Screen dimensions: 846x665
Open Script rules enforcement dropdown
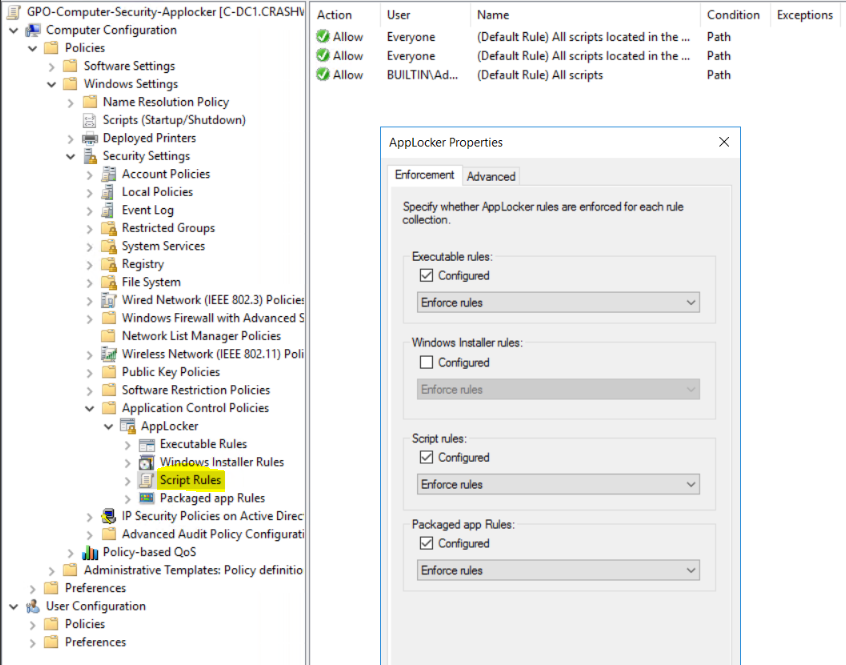(558, 484)
